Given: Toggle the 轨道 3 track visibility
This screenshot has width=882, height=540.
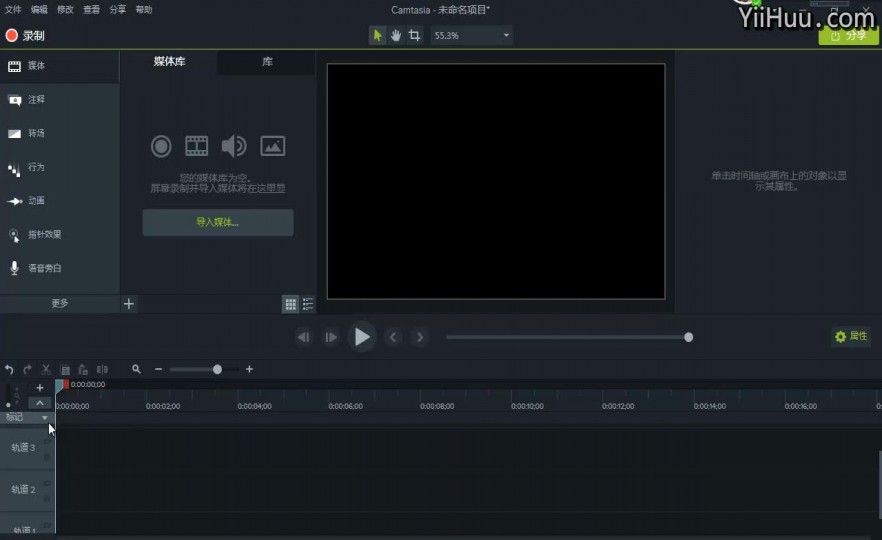Looking at the screenshot, I should [x=47, y=442].
